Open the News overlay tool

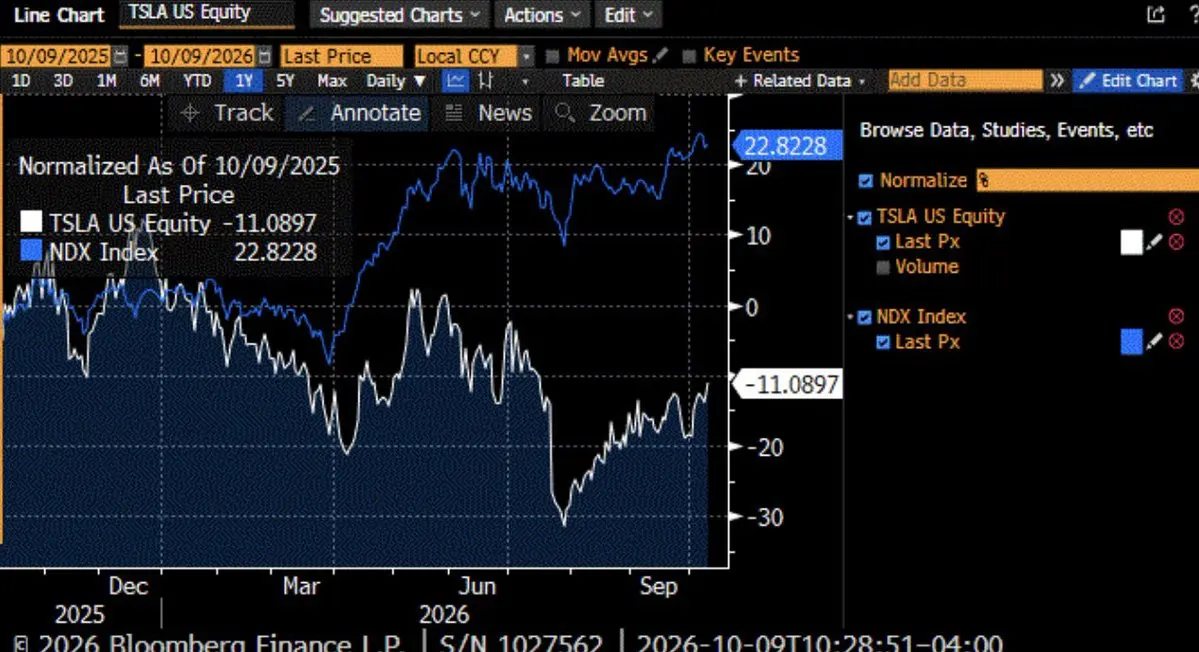tap(488, 113)
